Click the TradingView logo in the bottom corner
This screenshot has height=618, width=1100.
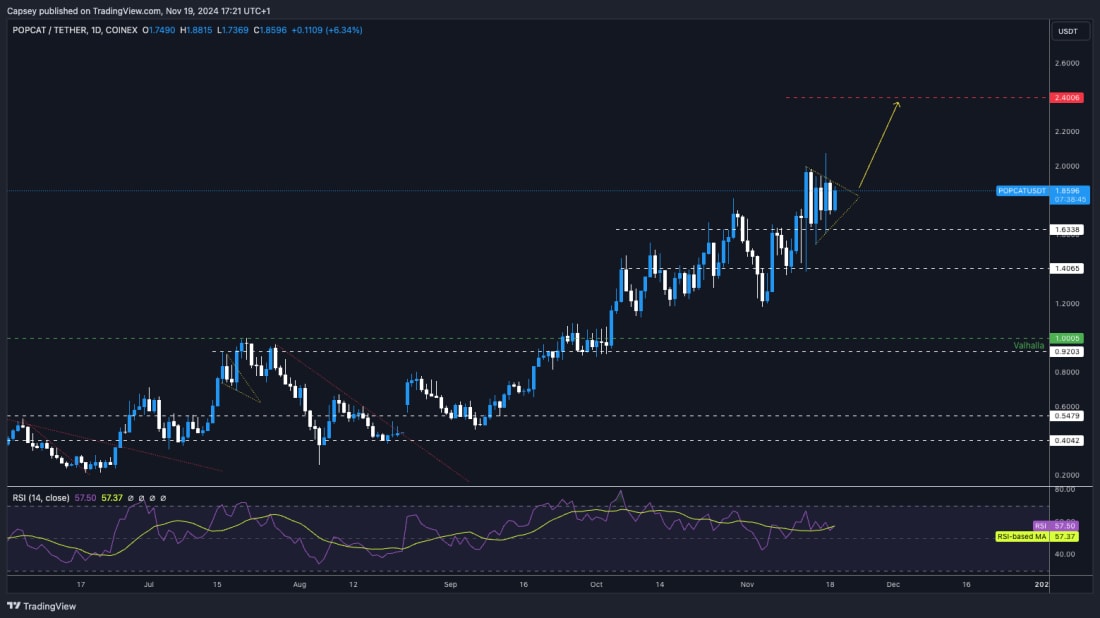point(42,604)
